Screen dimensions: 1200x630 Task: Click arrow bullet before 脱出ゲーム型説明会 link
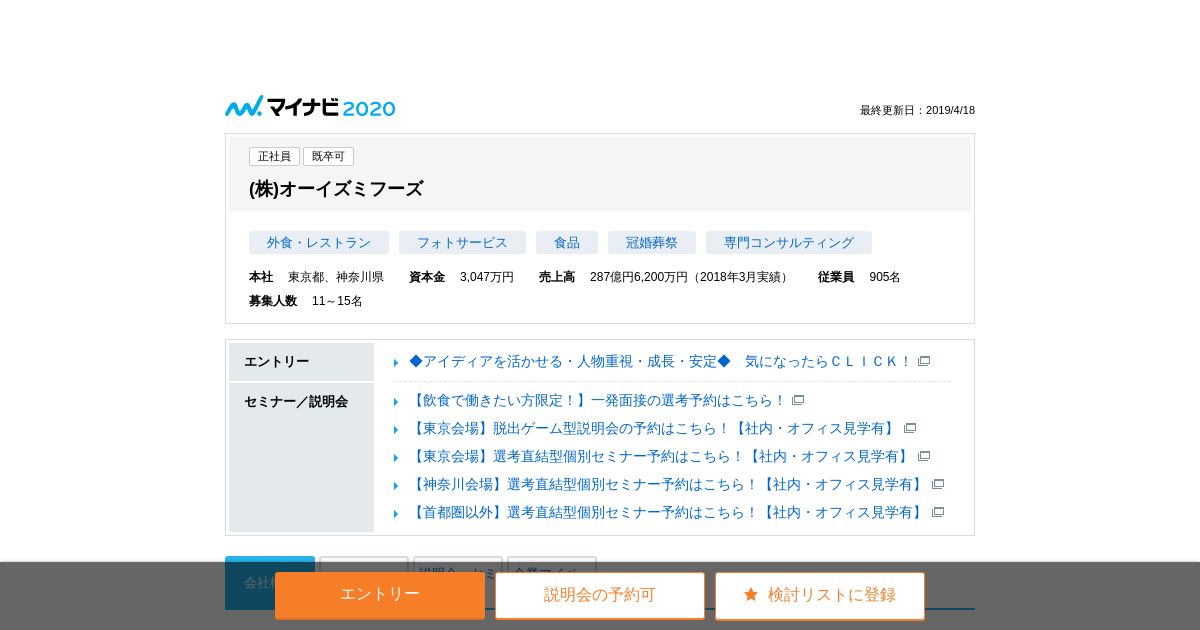(x=396, y=430)
